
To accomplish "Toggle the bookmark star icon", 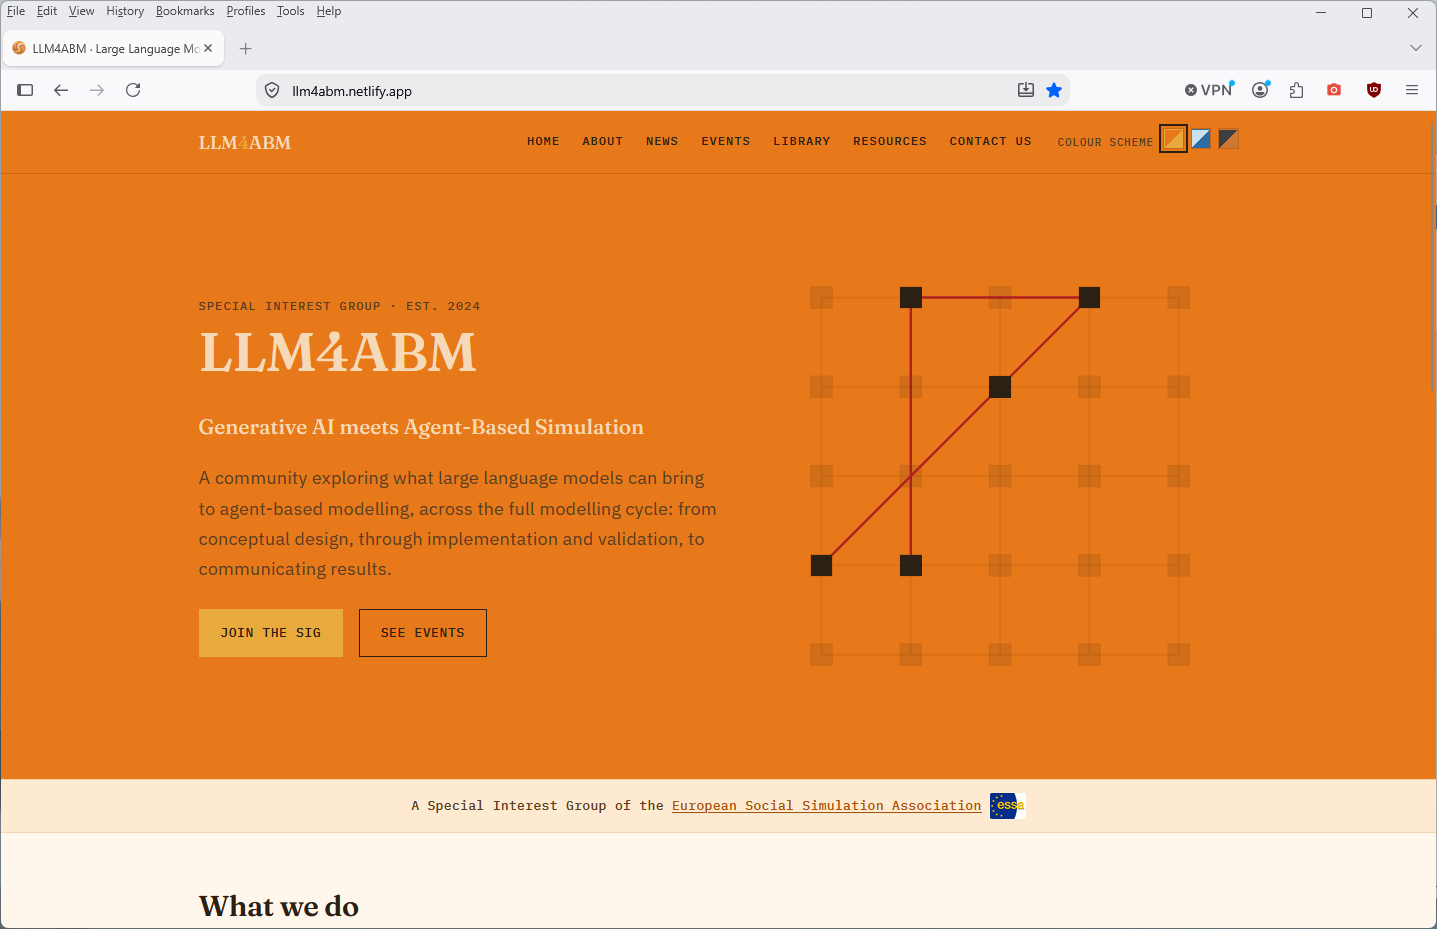I will [x=1054, y=90].
